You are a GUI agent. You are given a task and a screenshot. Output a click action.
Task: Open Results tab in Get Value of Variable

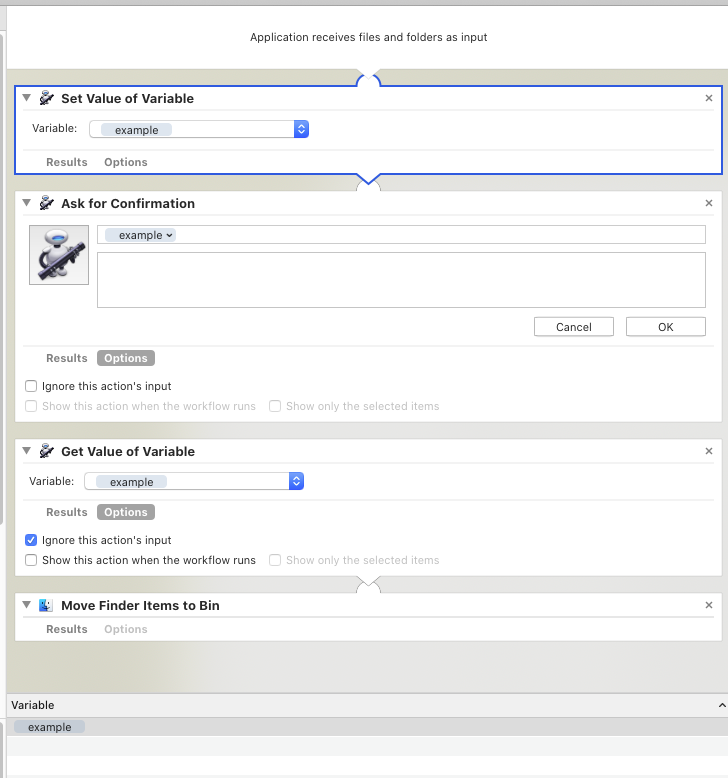coord(66,512)
